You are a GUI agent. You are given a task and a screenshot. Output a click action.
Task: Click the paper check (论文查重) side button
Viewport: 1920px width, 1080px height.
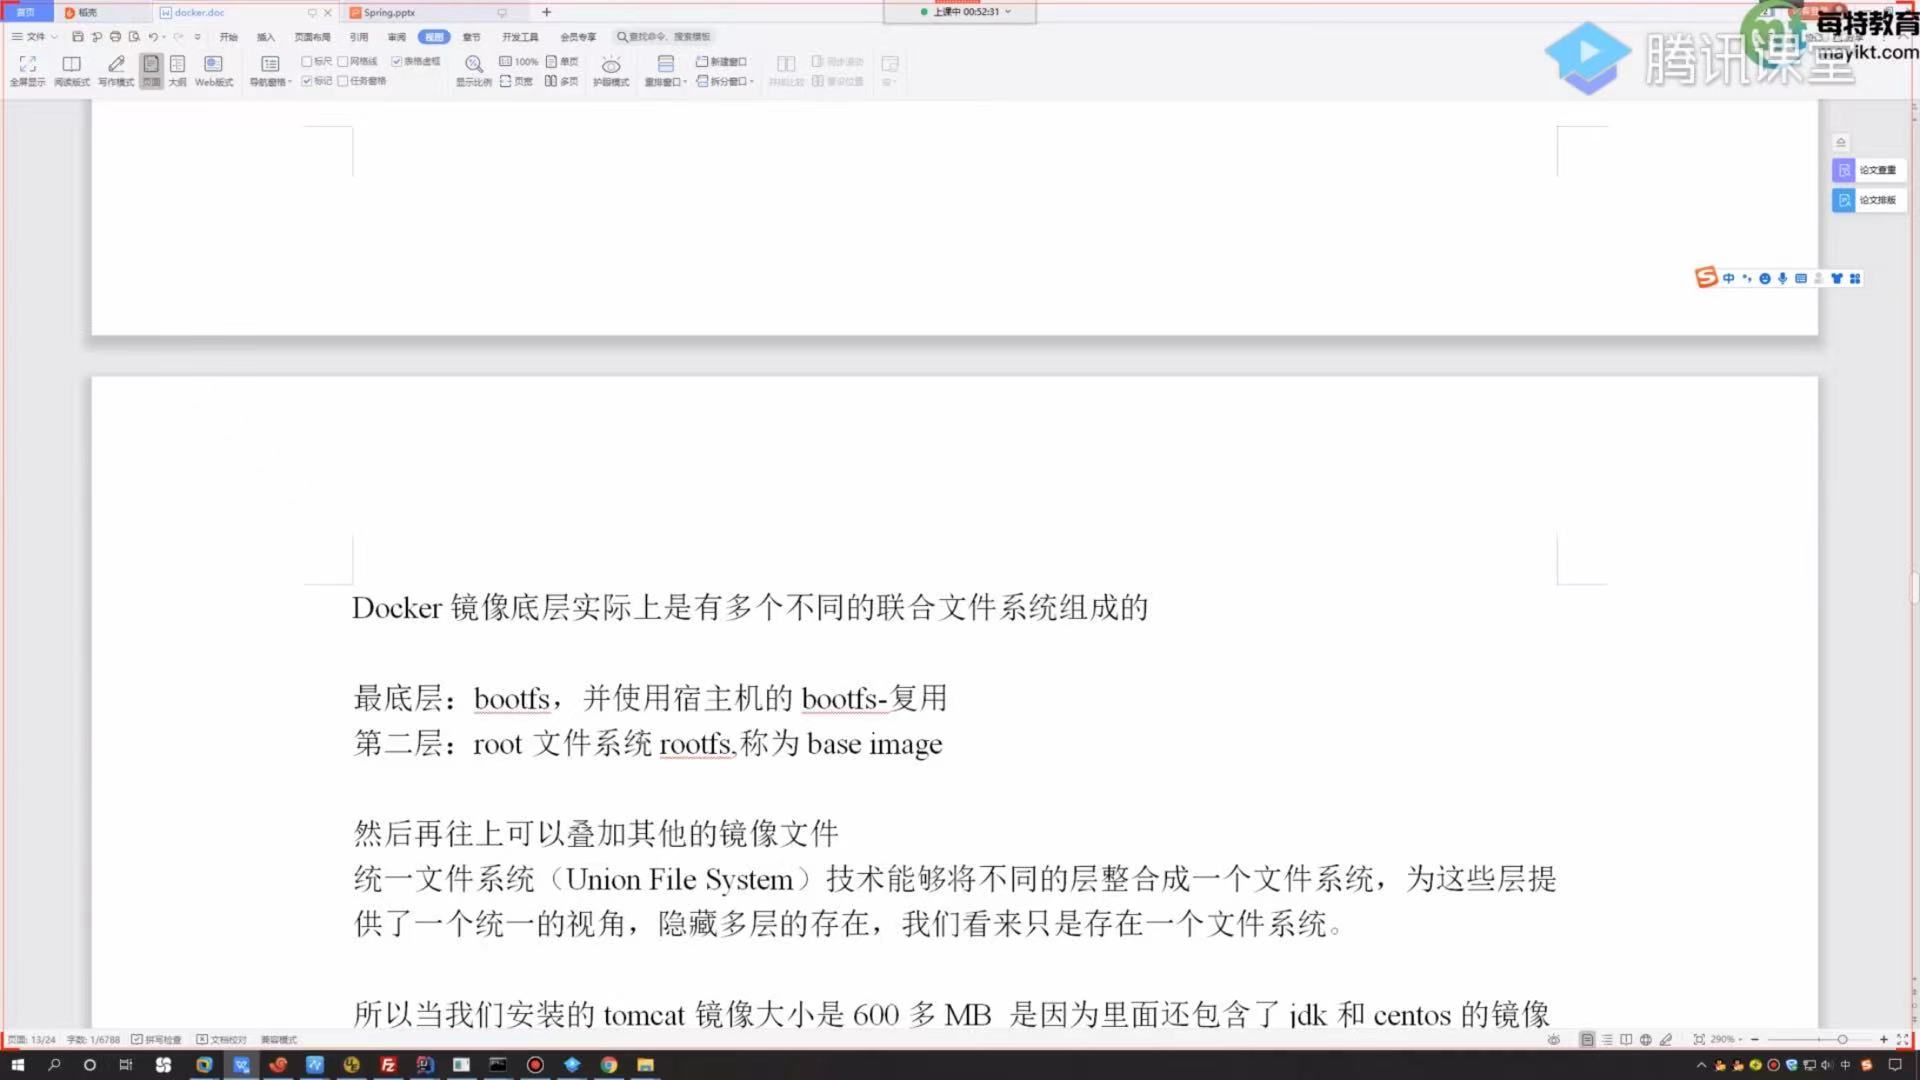pyautogui.click(x=1868, y=170)
